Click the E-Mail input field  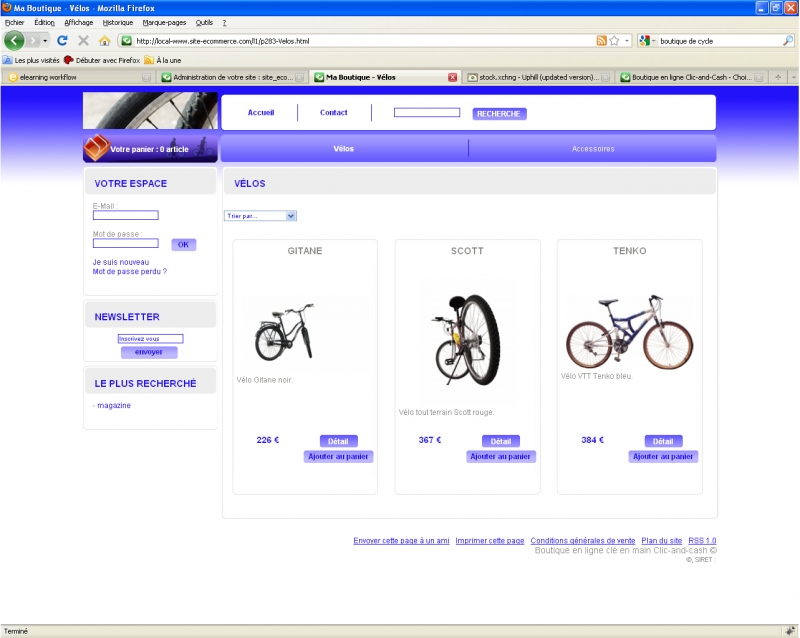(126, 215)
